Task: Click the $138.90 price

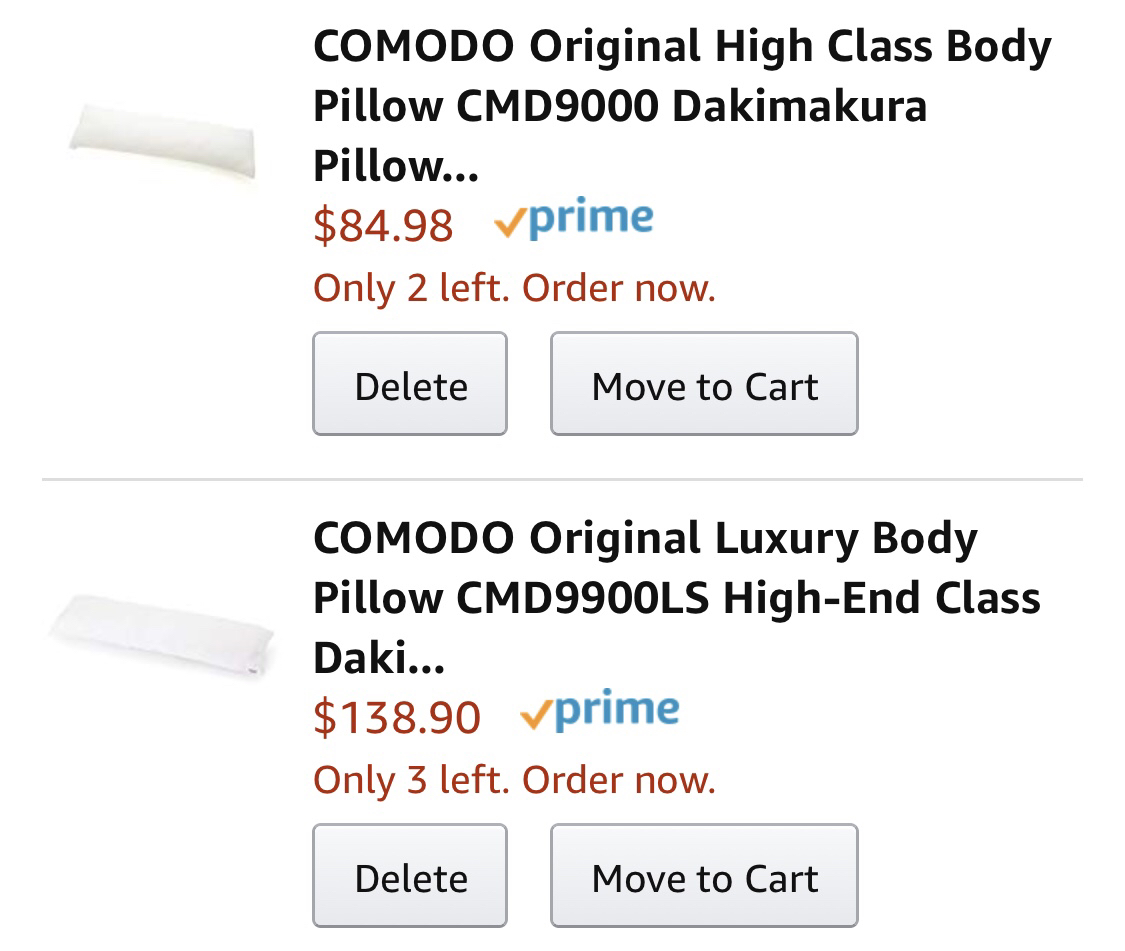Action: tap(397, 717)
